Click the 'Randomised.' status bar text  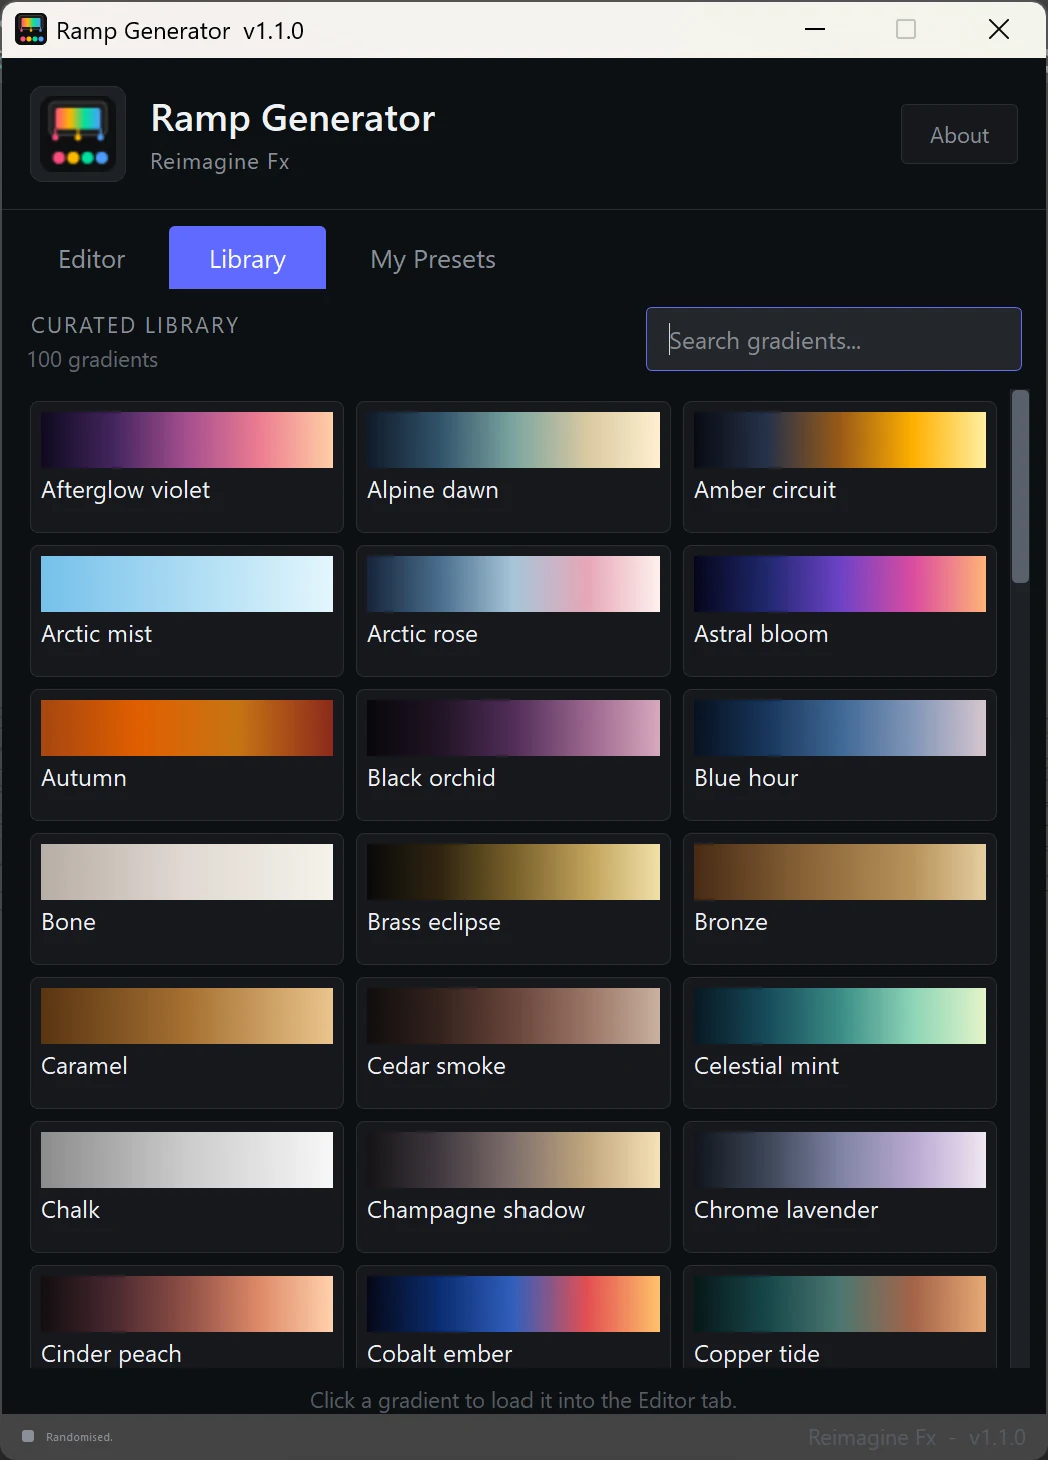pos(79,1437)
